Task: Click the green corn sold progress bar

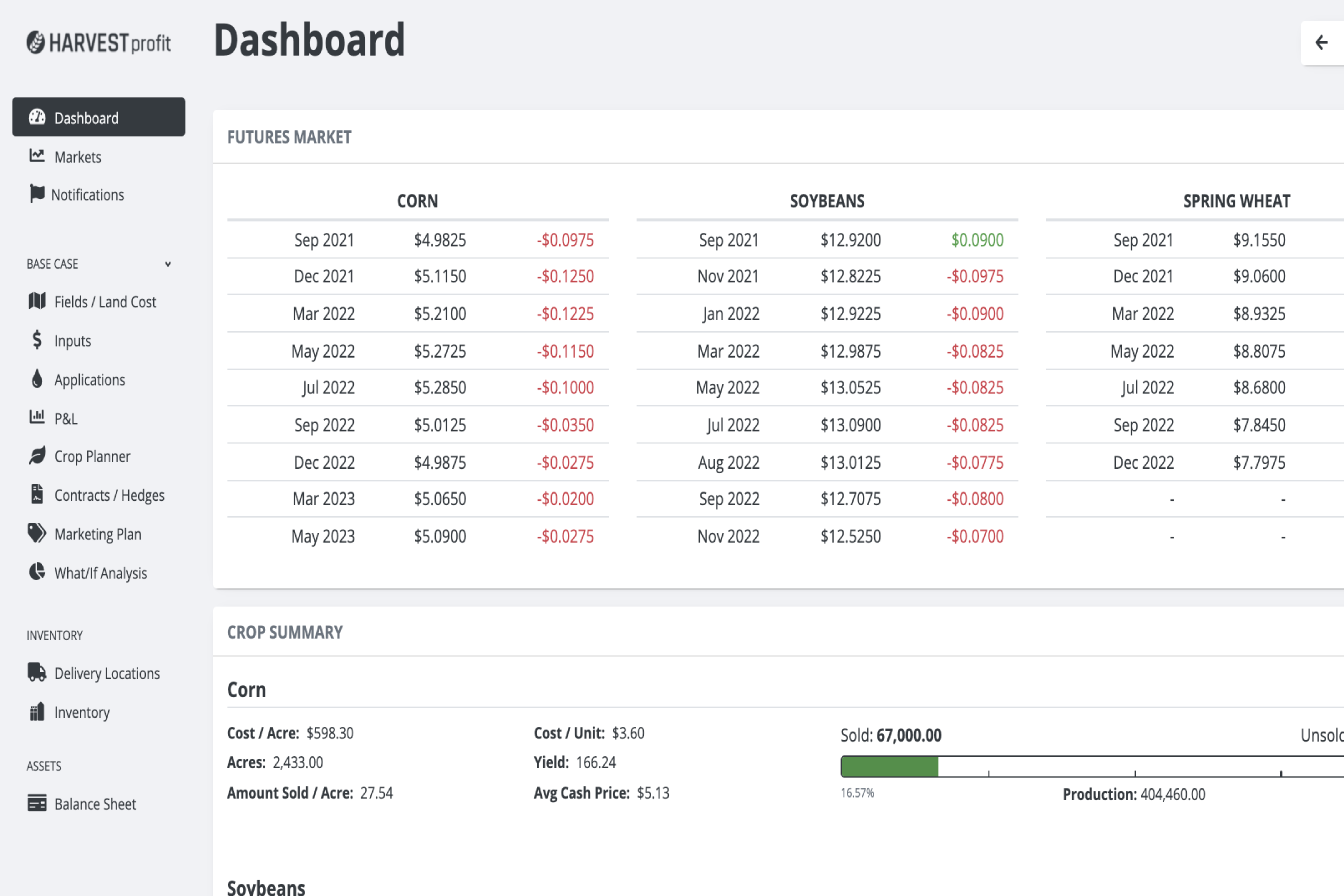Action: pos(889,767)
